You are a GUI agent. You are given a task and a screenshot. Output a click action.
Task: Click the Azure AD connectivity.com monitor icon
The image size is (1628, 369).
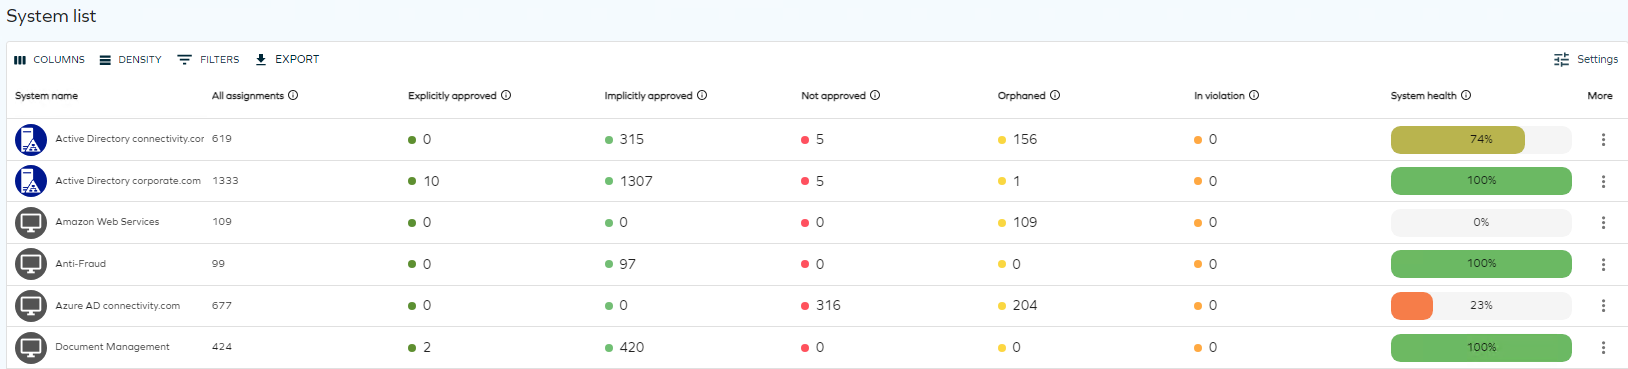[31, 306]
